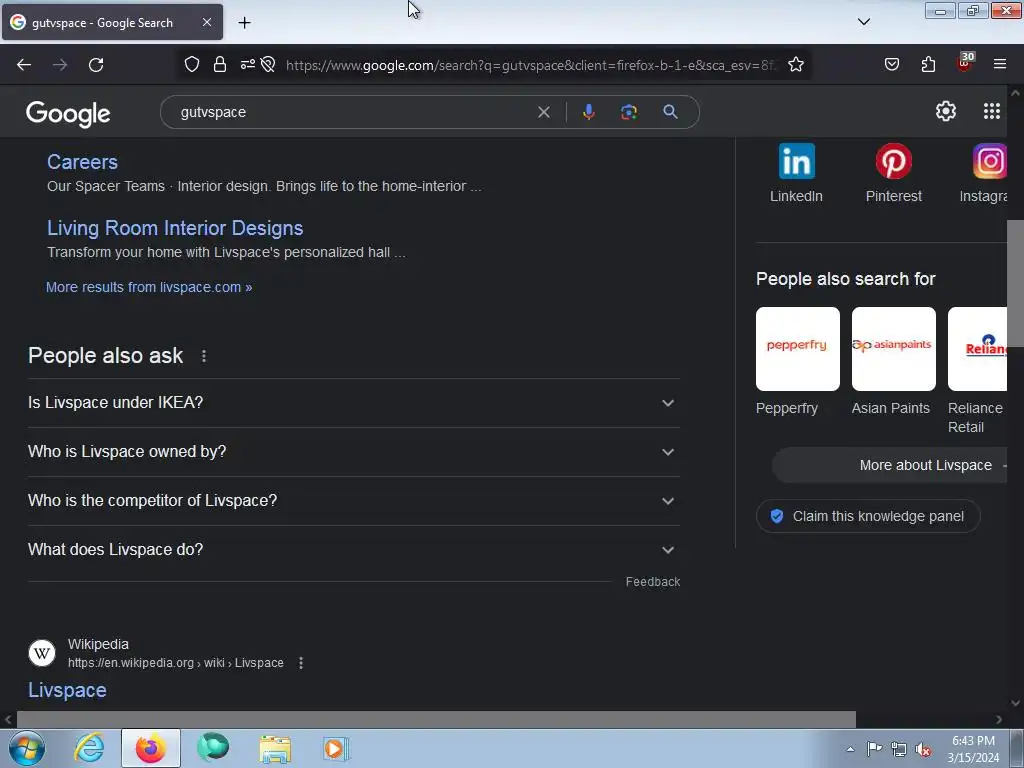Image resolution: width=1024 pixels, height=768 pixels.
Task: Click the network tray icon
Action: pyautogui.click(x=899, y=750)
